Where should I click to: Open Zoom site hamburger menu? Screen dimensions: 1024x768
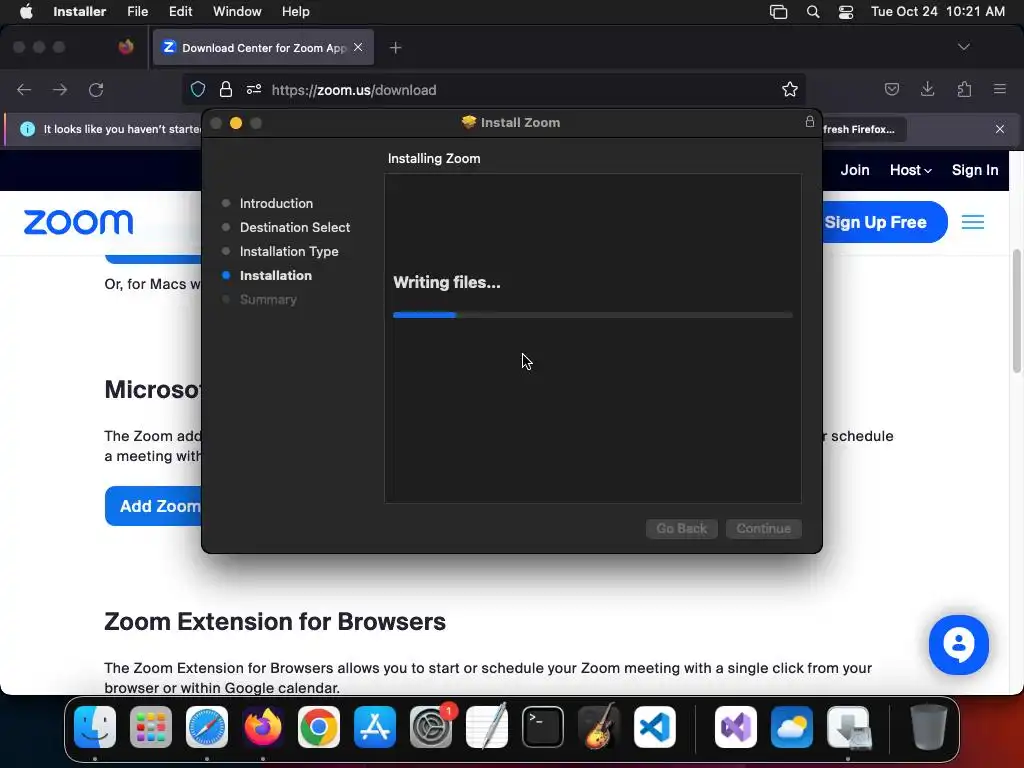pos(972,222)
